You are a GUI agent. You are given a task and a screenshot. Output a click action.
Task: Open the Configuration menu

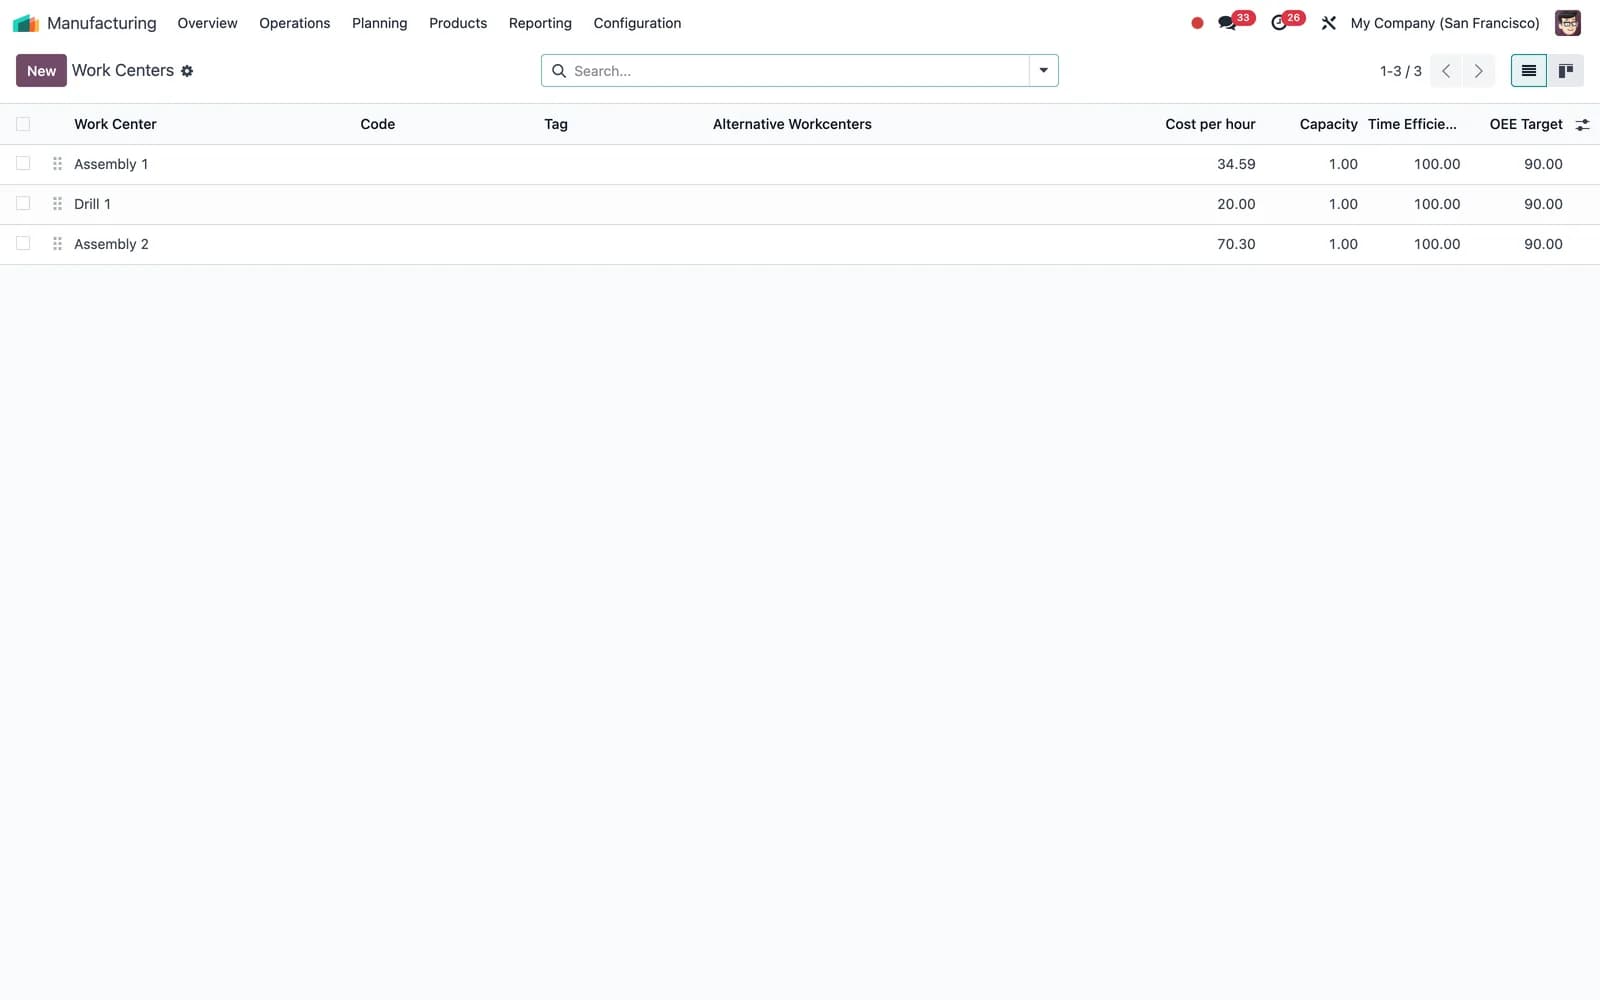[637, 23]
